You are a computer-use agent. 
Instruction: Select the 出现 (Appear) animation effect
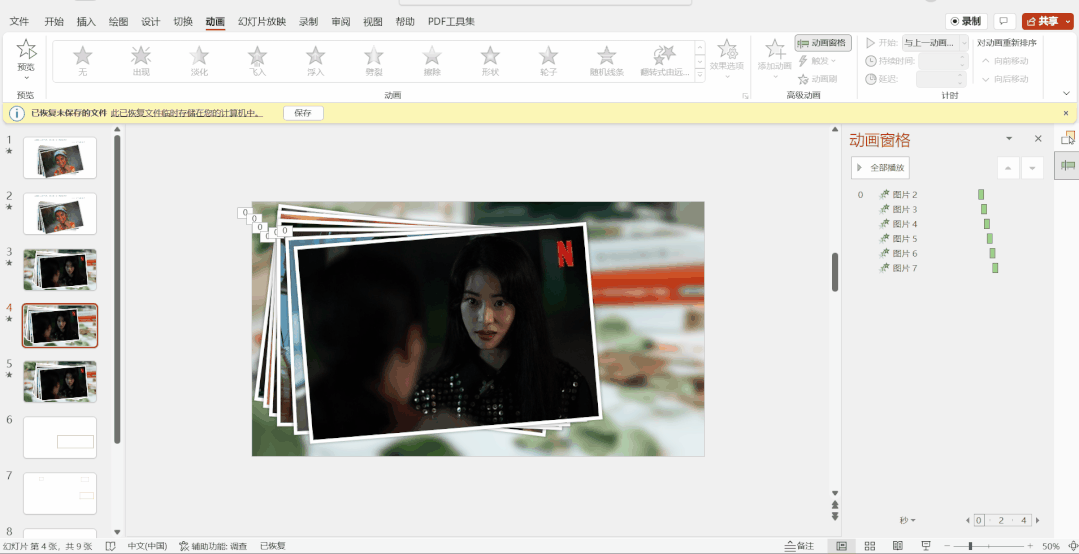(141, 61)
